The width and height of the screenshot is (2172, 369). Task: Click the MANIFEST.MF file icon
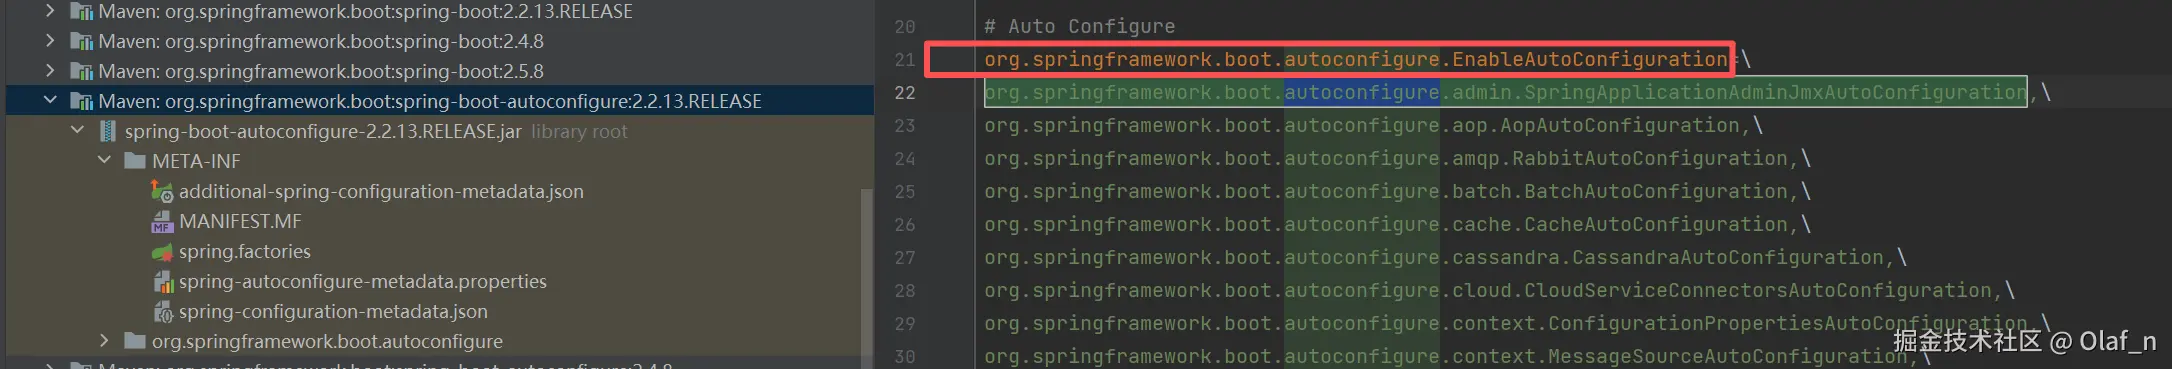[x=162, y=222]
